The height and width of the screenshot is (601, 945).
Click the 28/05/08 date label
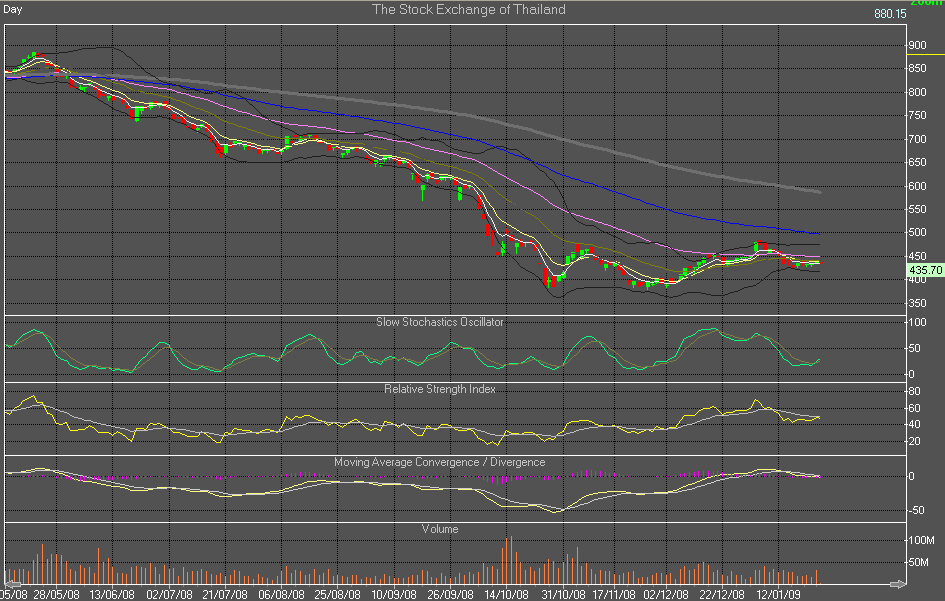[x=56, y=594]
